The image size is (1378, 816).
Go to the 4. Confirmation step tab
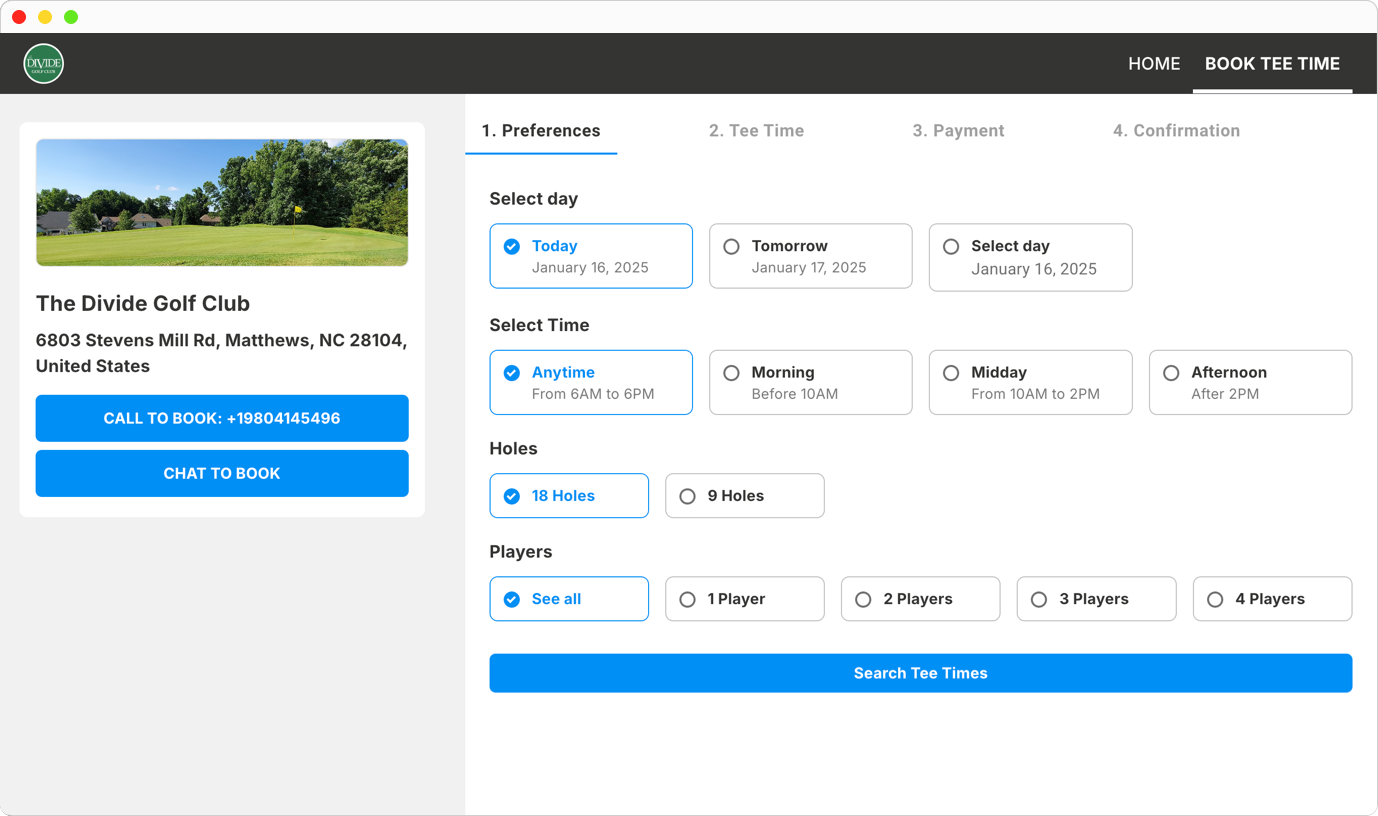coord(1176,131)
